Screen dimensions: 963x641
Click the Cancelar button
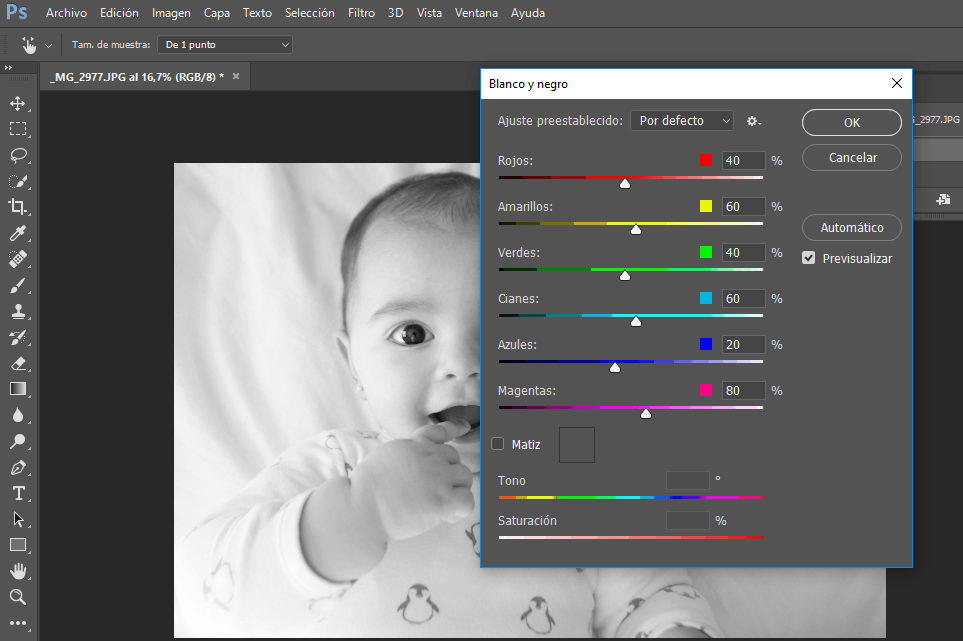coord(852,157)
